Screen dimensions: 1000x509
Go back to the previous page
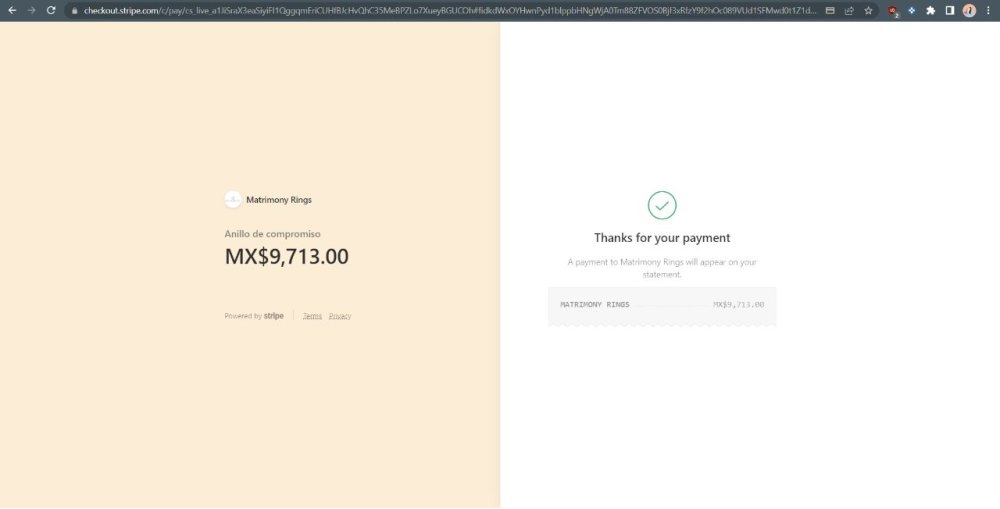pos(12,10)
